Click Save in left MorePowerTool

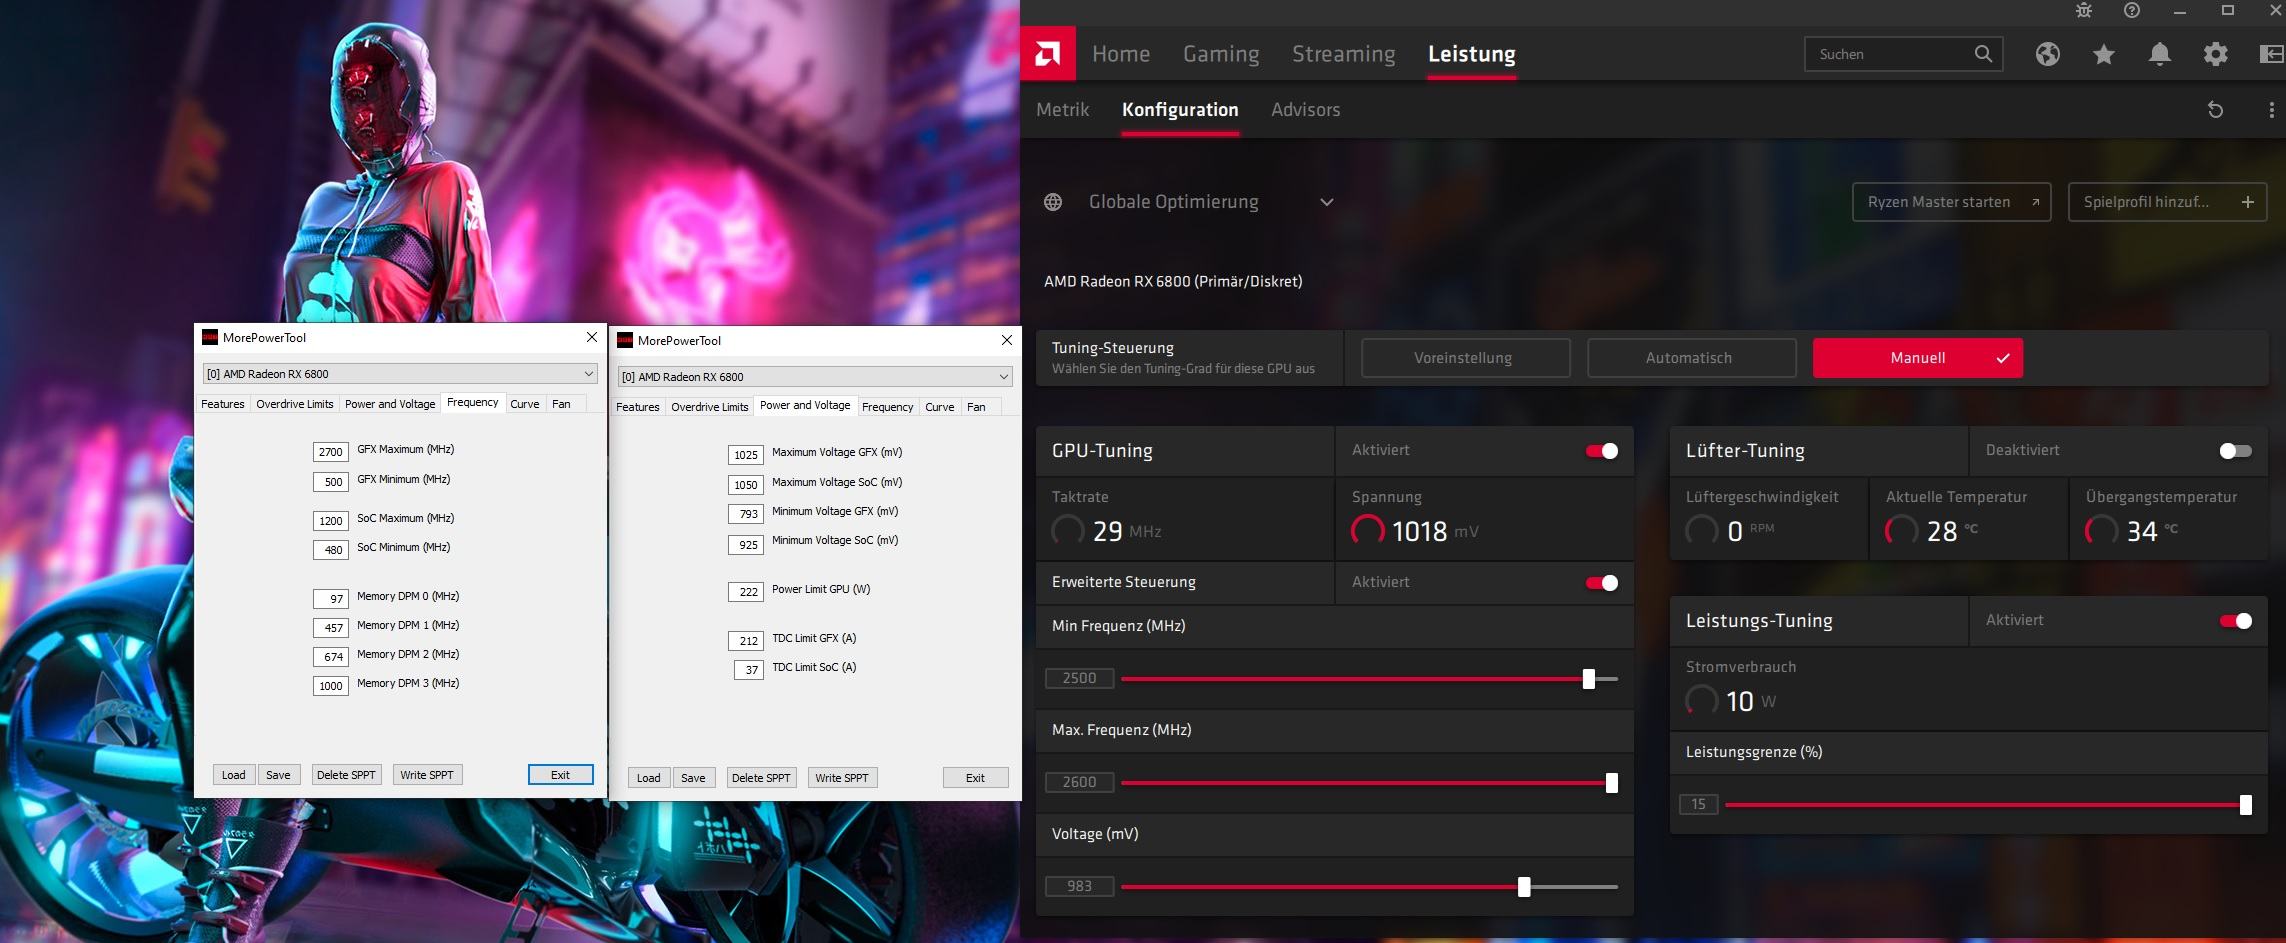(x=278, y=775)
